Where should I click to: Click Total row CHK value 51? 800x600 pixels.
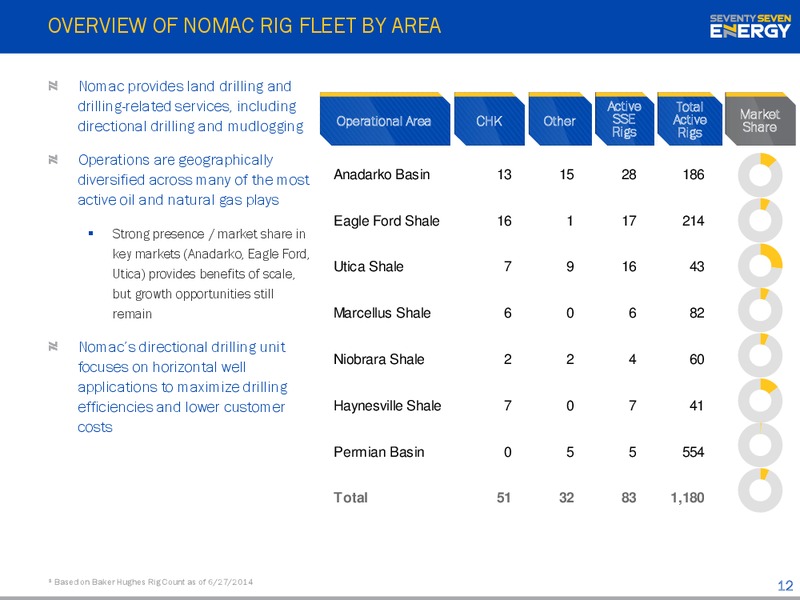coord(504,498)
